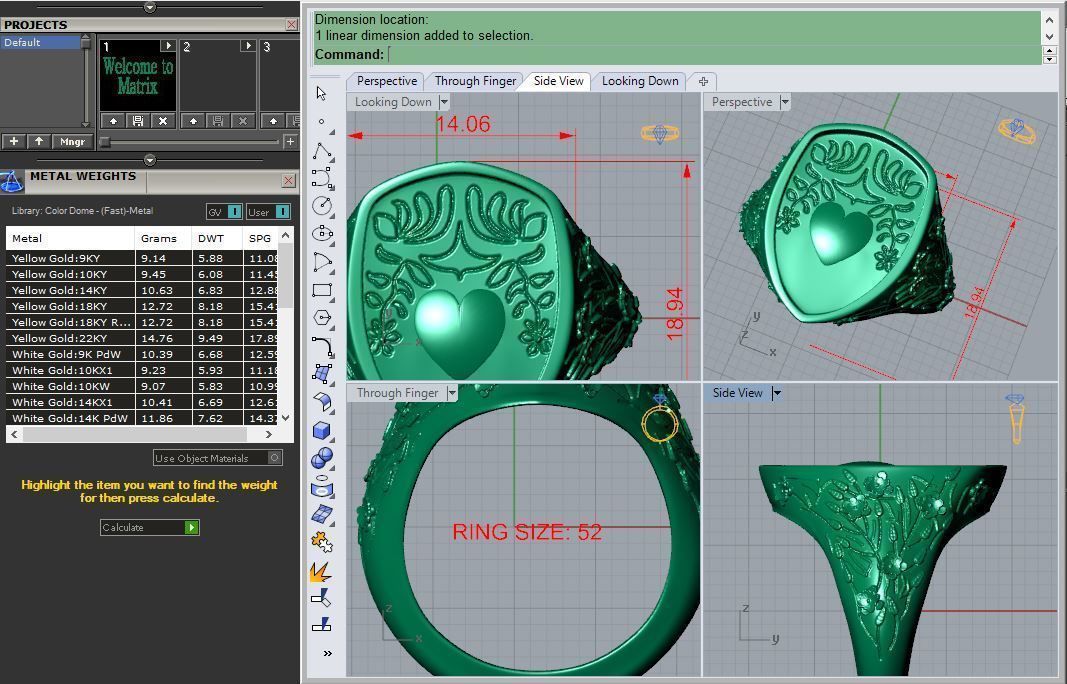Open Side View viewport dropdown arrow
The height and width of the screenshot is (684, 1067).
coord(776,393)
